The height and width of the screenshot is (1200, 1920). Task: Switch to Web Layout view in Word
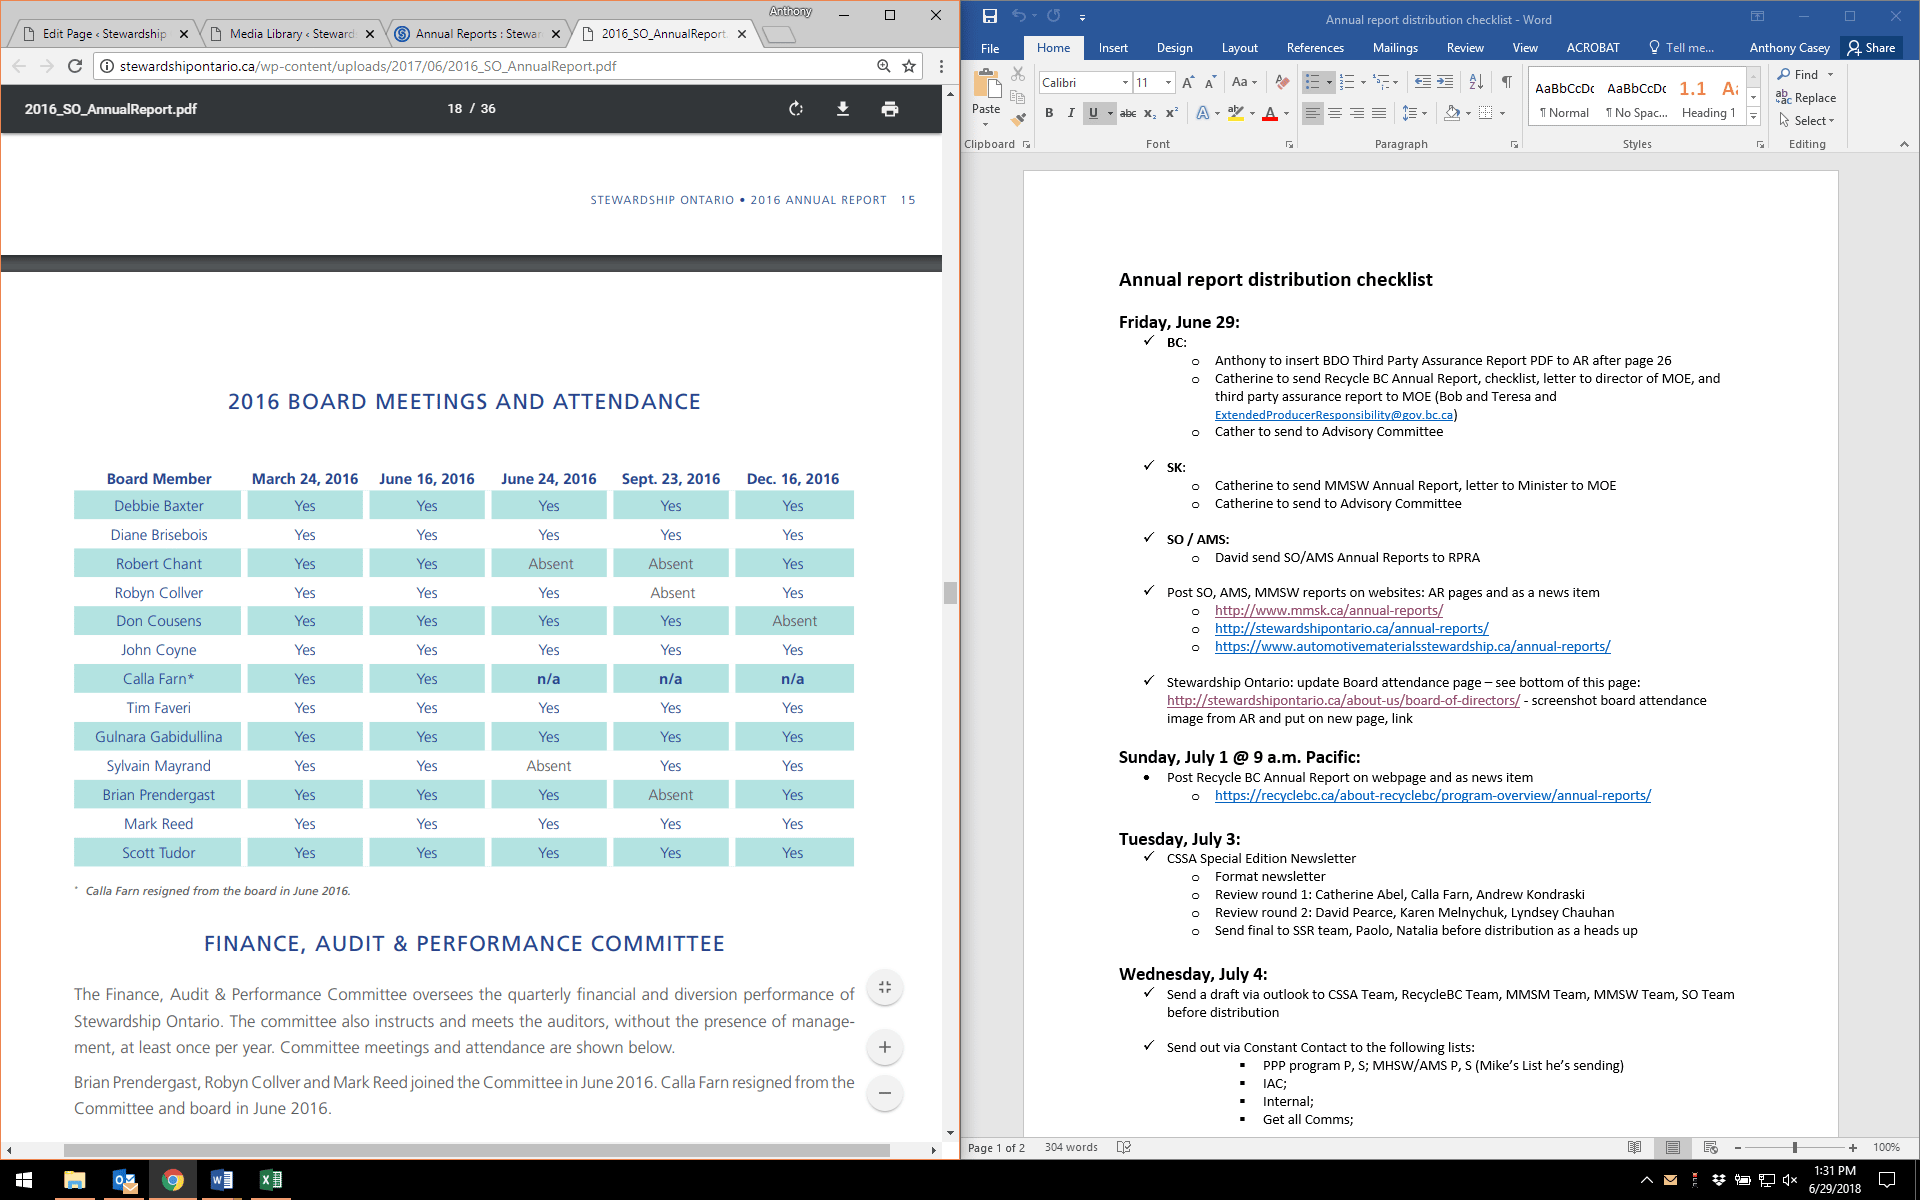pyautogui.click(x=1710, y=1147)
